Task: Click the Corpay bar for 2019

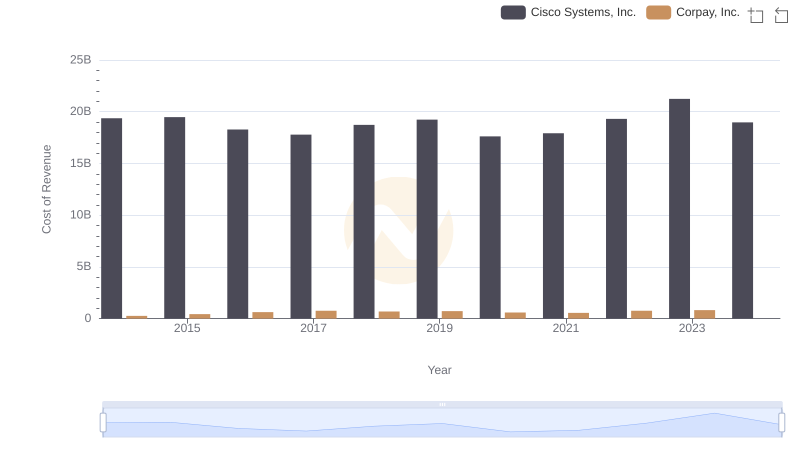Action: [452, 315]
